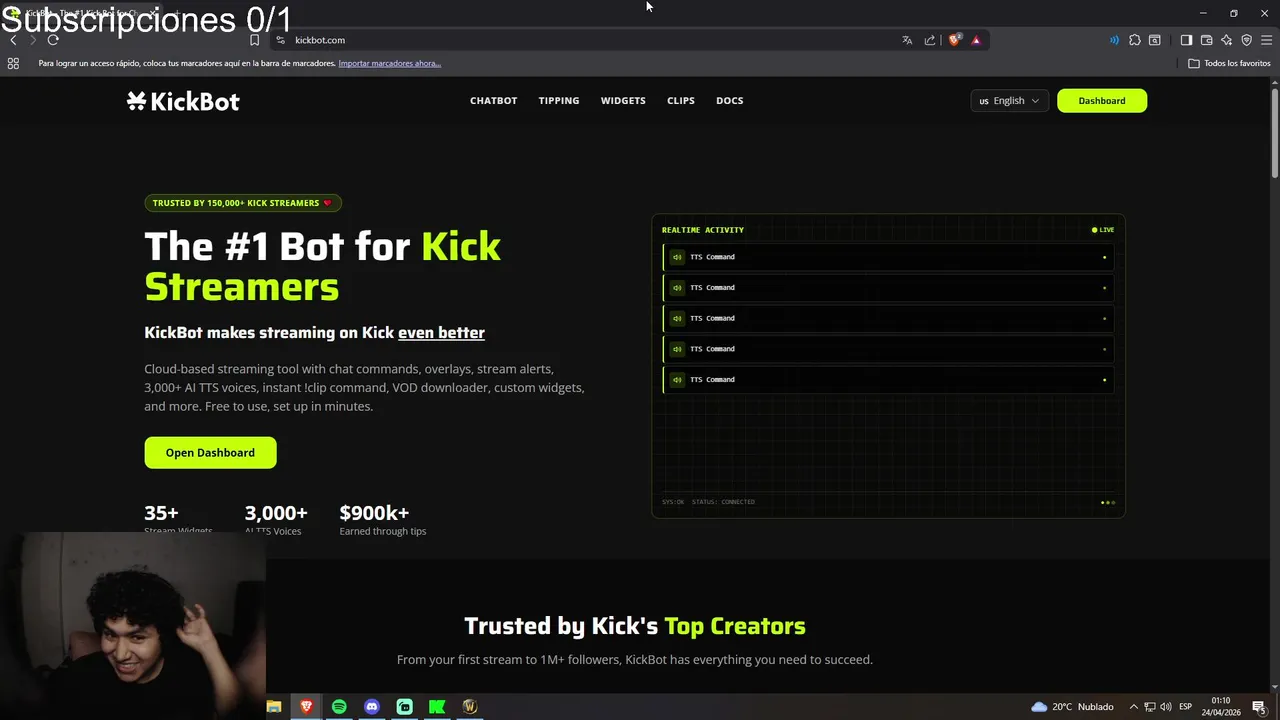Click the share page icon
The height and width of the screenshot is (720, 1280).
point(930,40)
